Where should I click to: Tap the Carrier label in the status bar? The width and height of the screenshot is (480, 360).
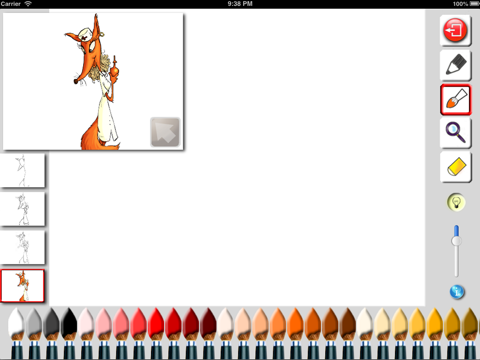11,4
